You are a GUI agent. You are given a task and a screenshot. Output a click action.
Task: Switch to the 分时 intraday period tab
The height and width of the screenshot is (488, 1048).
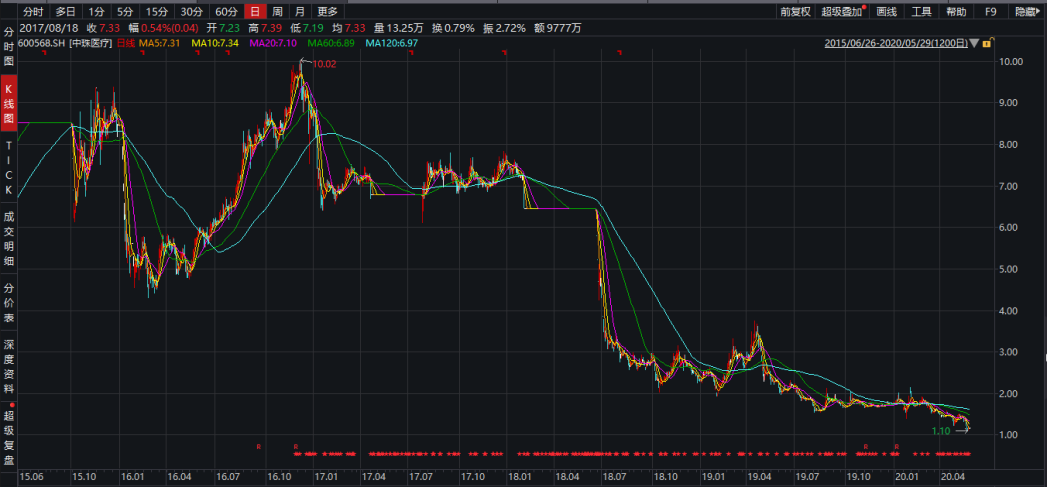coord(33,12)
